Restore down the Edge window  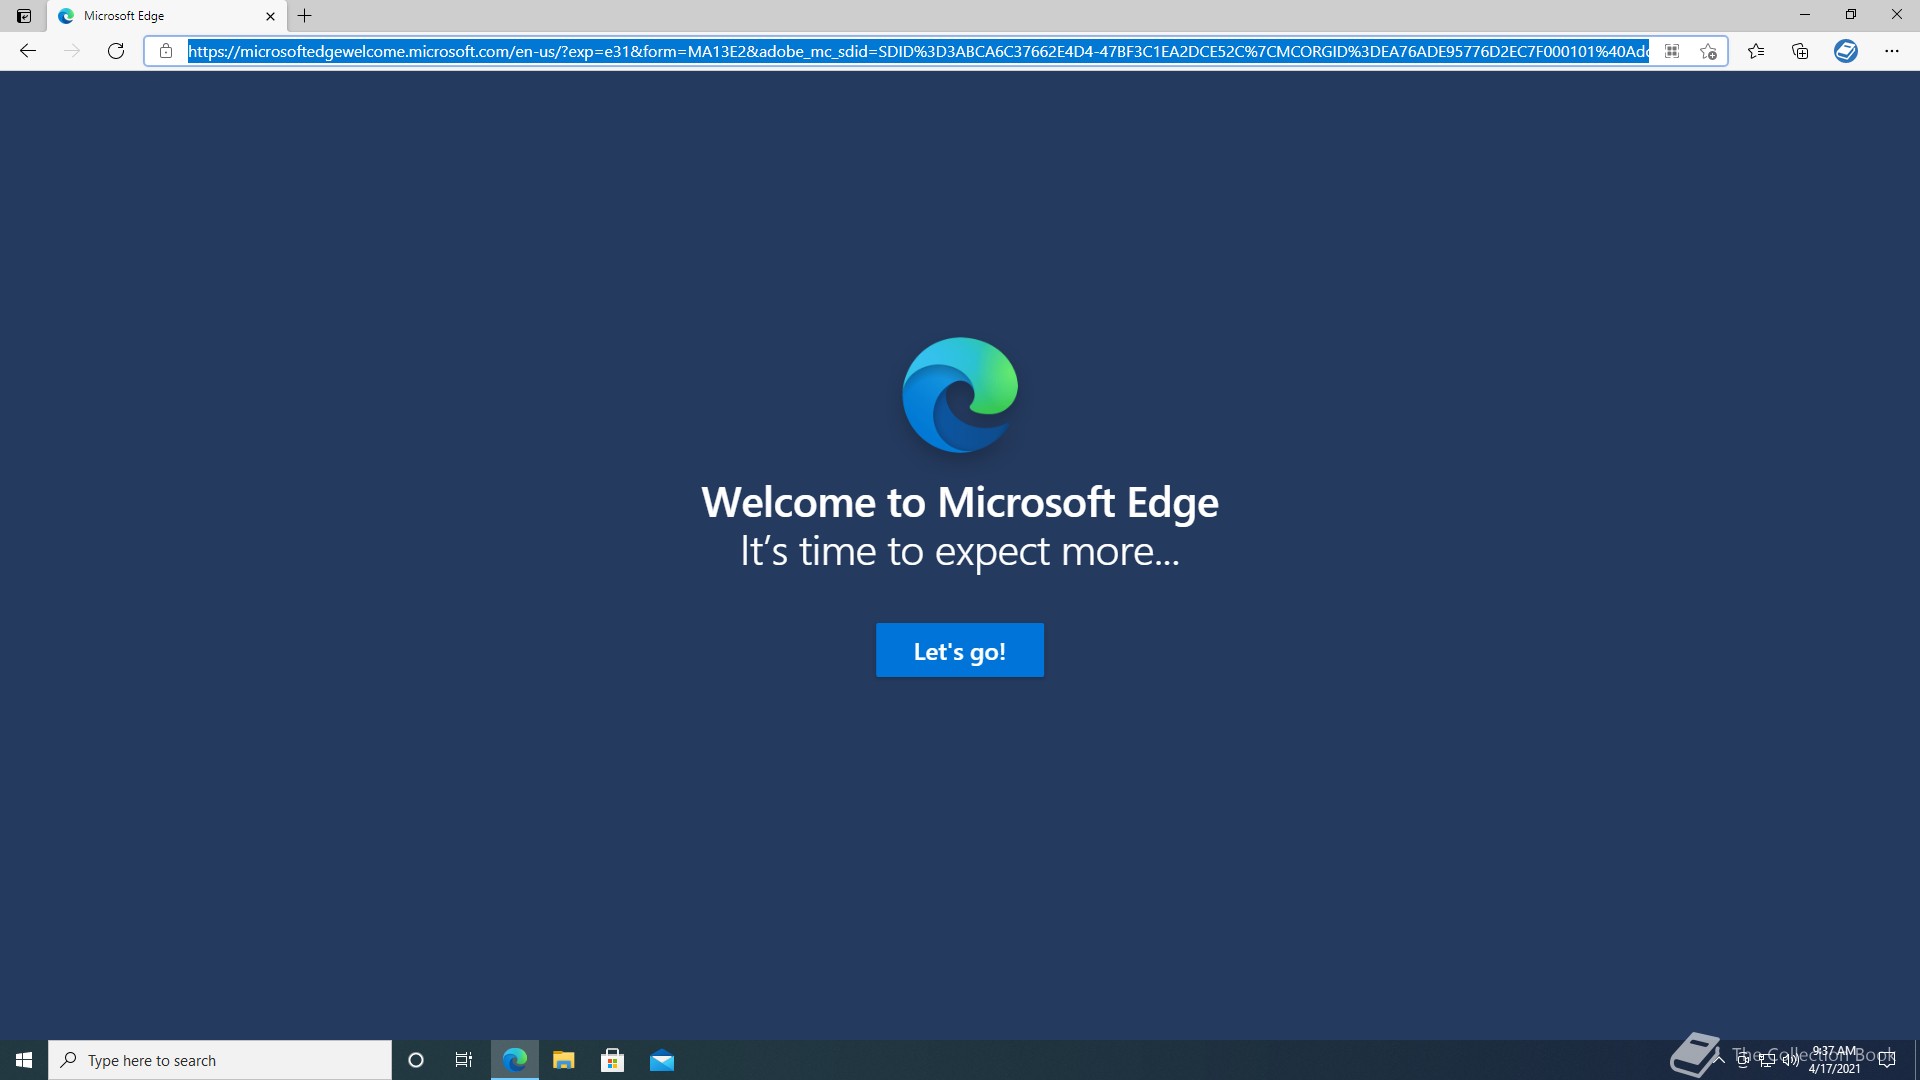[x=1851, y=15]
